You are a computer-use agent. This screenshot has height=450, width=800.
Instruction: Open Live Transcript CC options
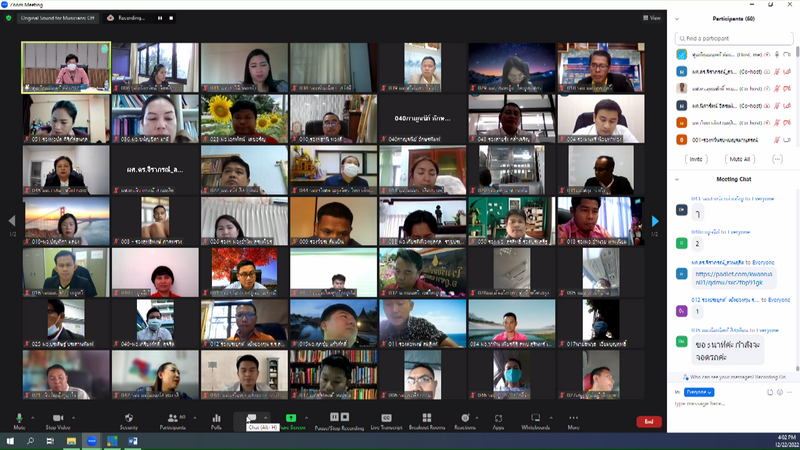[x=386, y=421]
